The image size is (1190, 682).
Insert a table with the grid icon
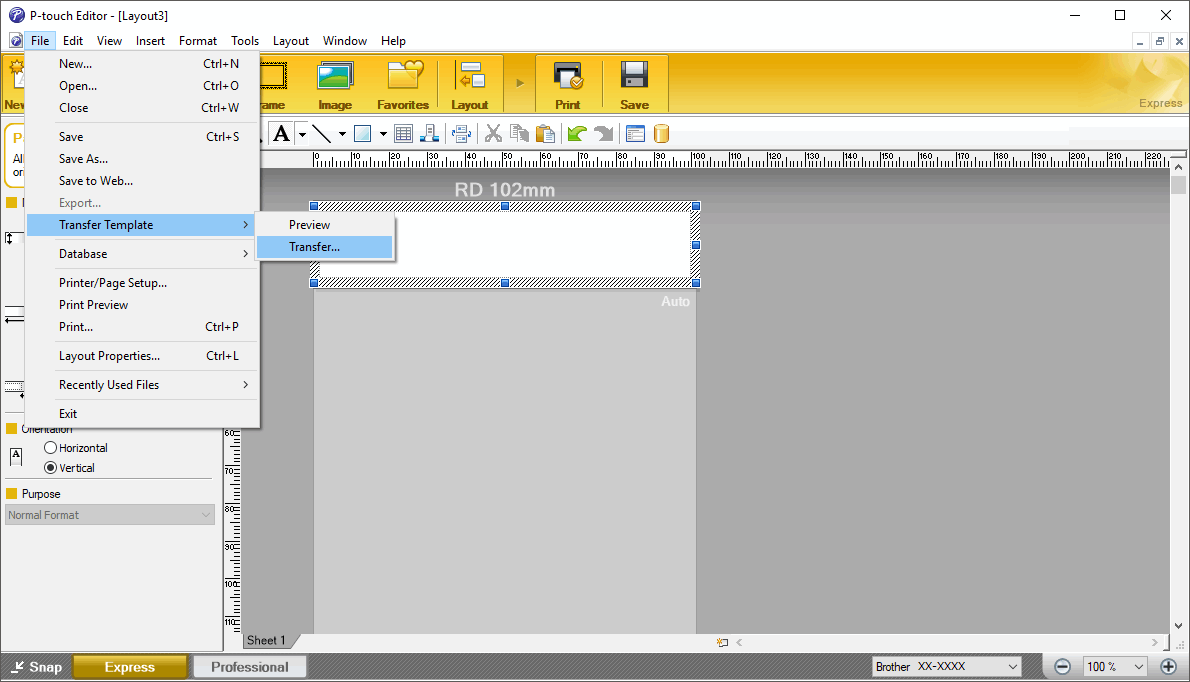tap(404, 134)
